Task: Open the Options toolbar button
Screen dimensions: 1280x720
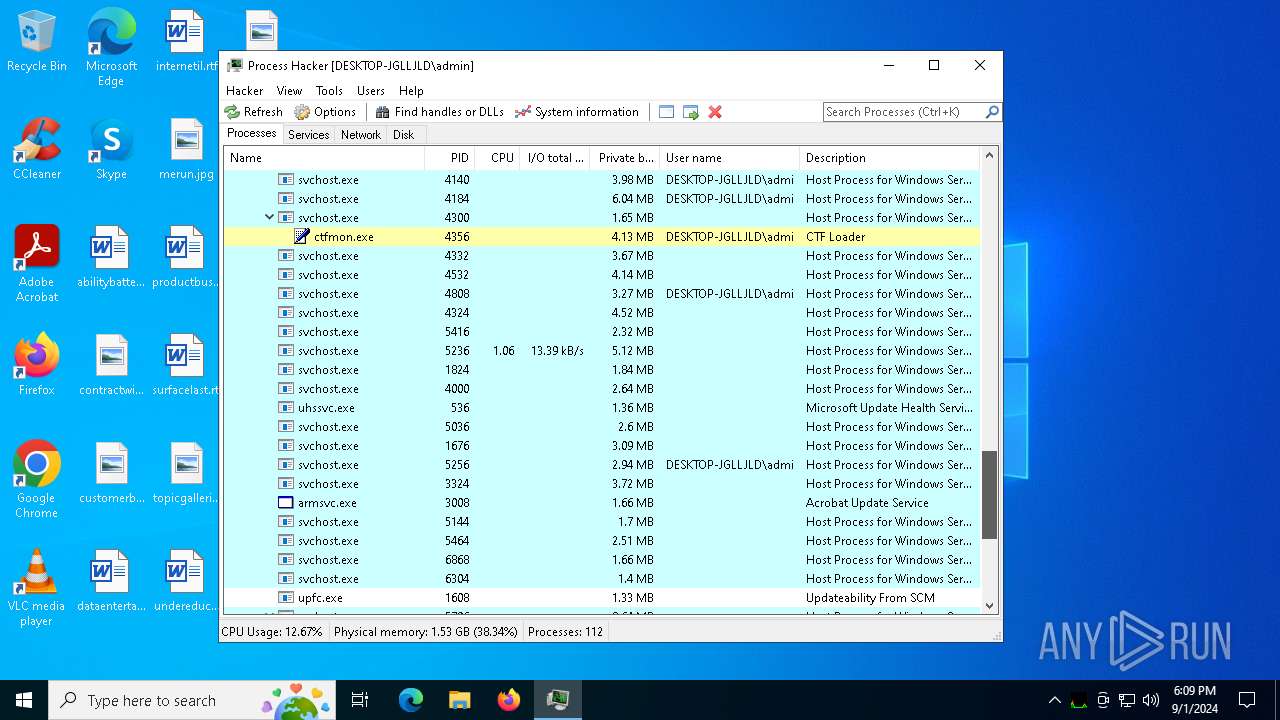Action: pyautogui.click(x=325, y=112)
